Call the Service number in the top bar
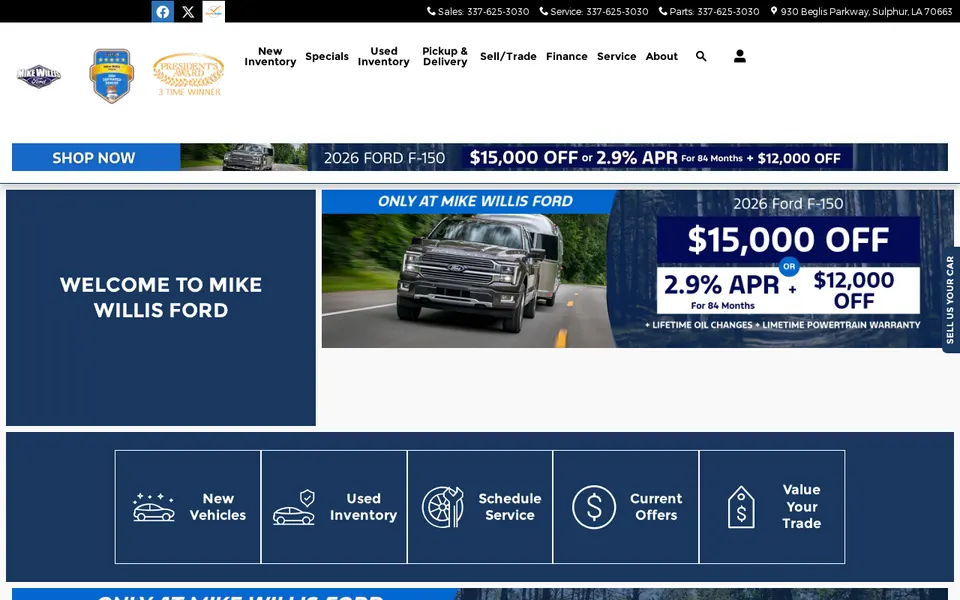The width and height of the screenshot is (960, 600). pos(617,11)
